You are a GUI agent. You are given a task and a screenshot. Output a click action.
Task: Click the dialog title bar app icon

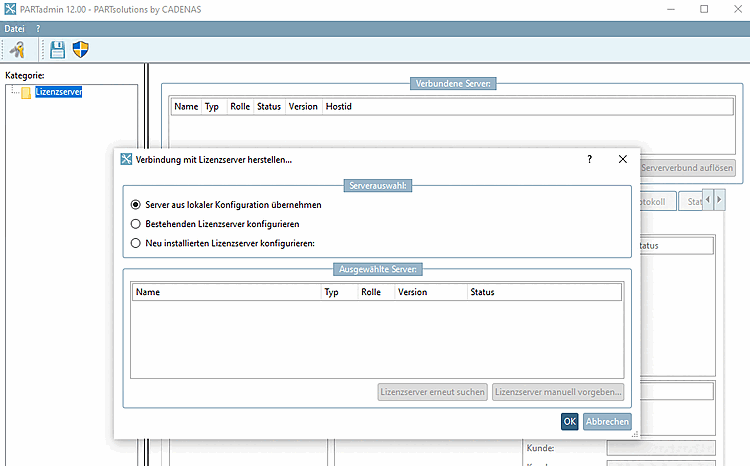(x=126, y=159)
